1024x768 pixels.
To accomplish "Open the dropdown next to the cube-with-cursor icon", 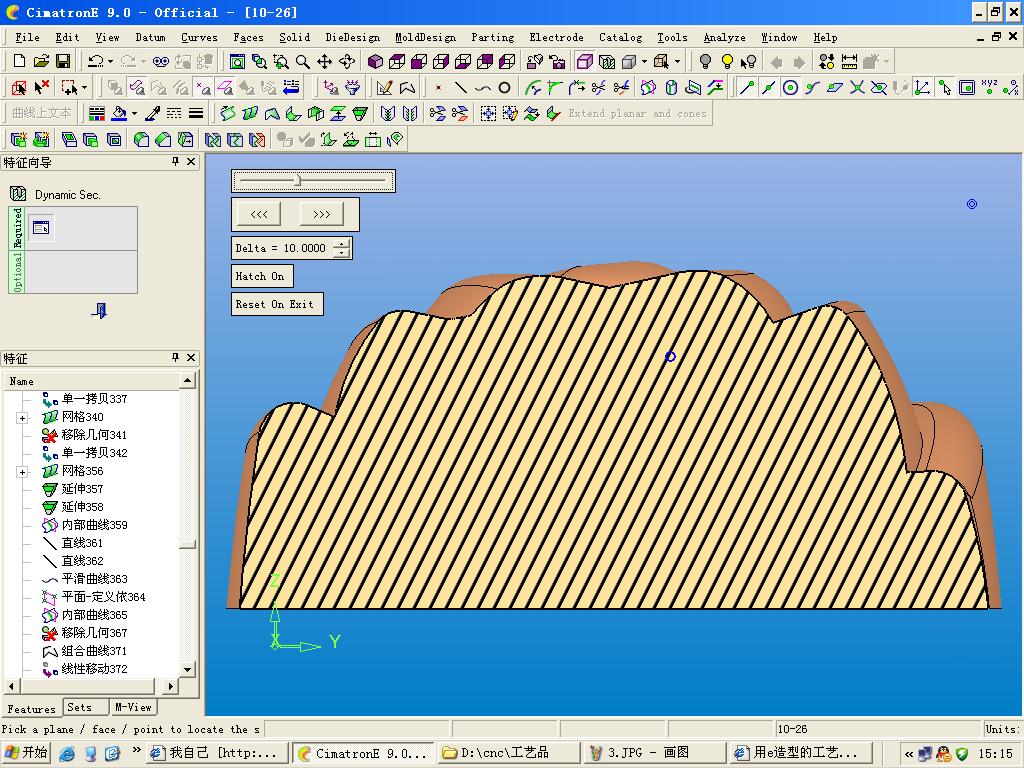I will point(677,61).
